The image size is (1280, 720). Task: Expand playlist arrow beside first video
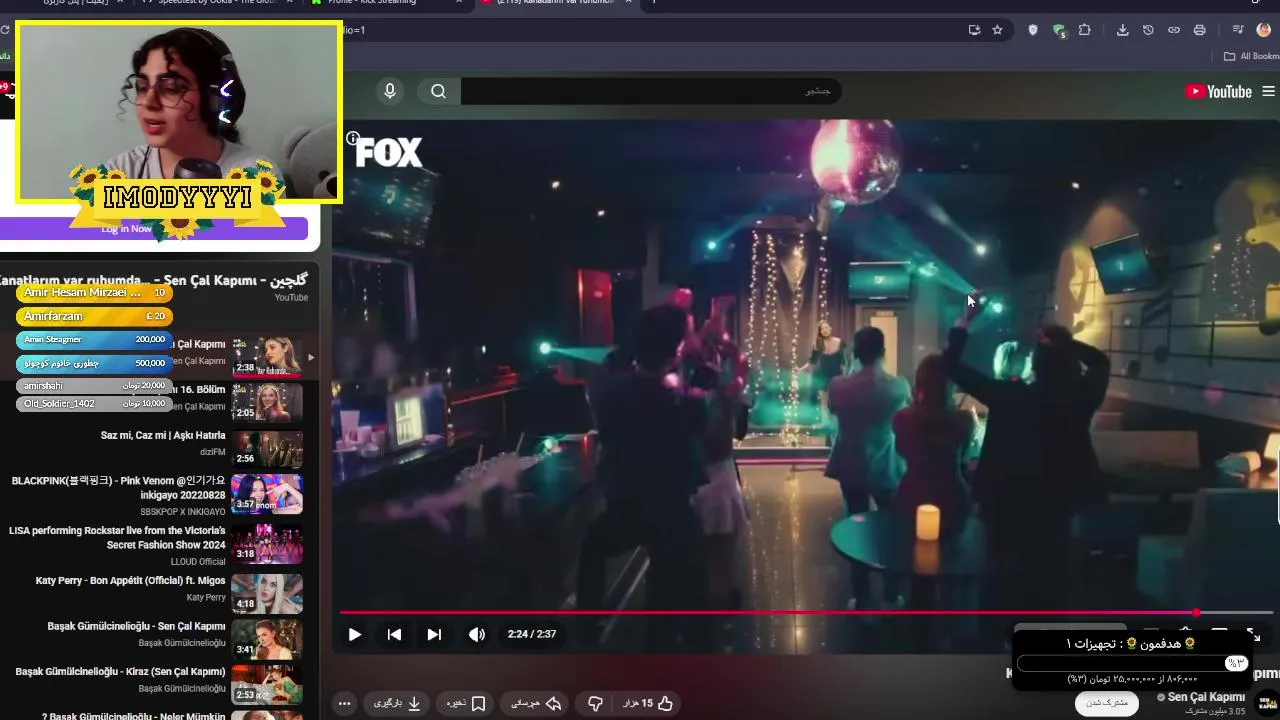(310, 357)
